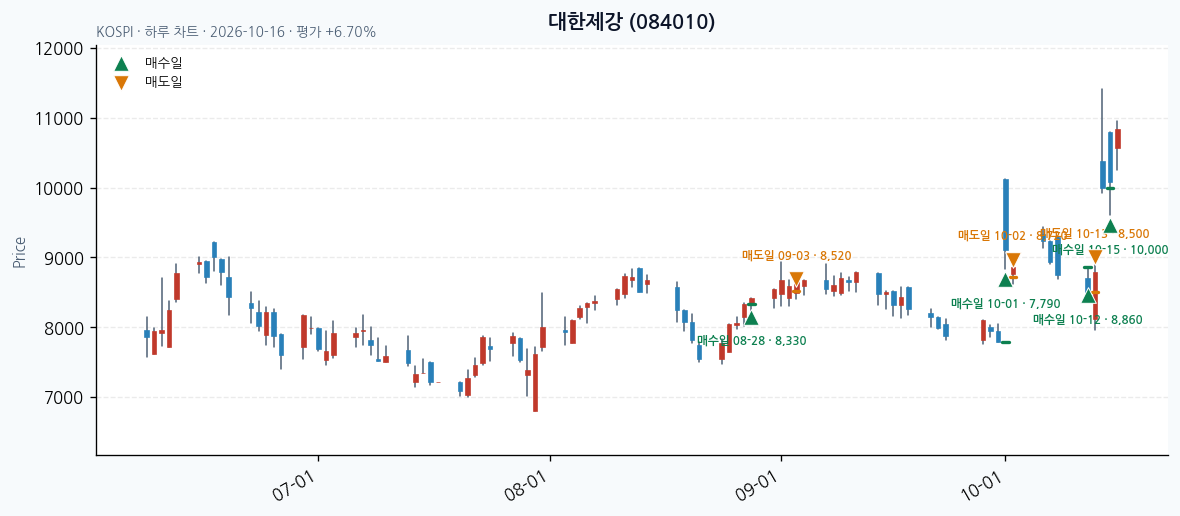Click y-axis tick '12000'

[x=59, y=50]
